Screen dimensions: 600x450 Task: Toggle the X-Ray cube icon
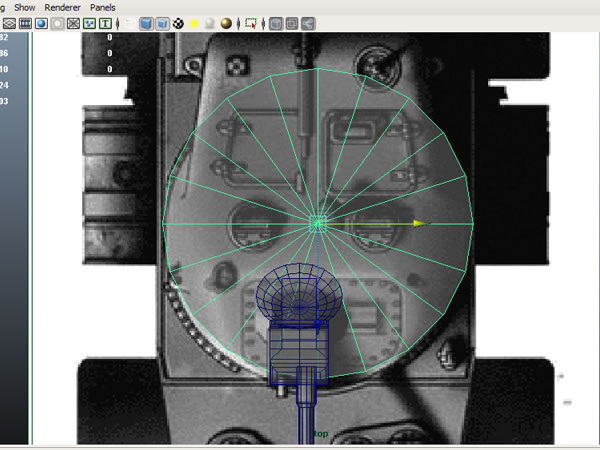(276, 24)
